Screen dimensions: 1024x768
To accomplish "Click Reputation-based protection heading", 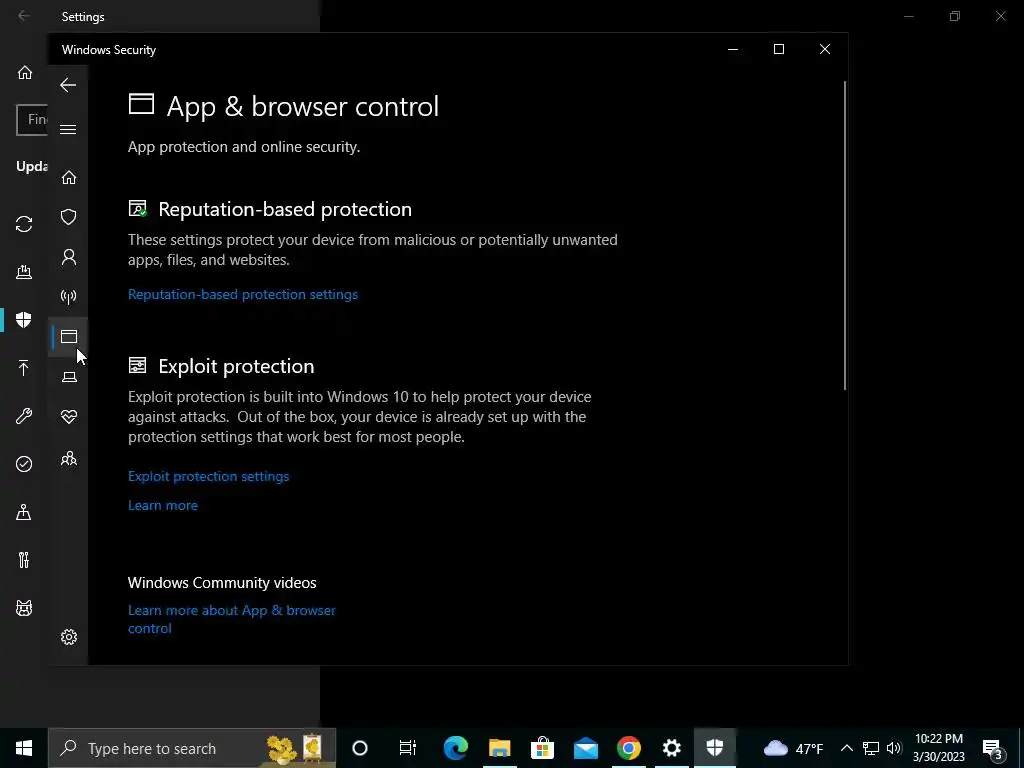I will coord(285,209).
